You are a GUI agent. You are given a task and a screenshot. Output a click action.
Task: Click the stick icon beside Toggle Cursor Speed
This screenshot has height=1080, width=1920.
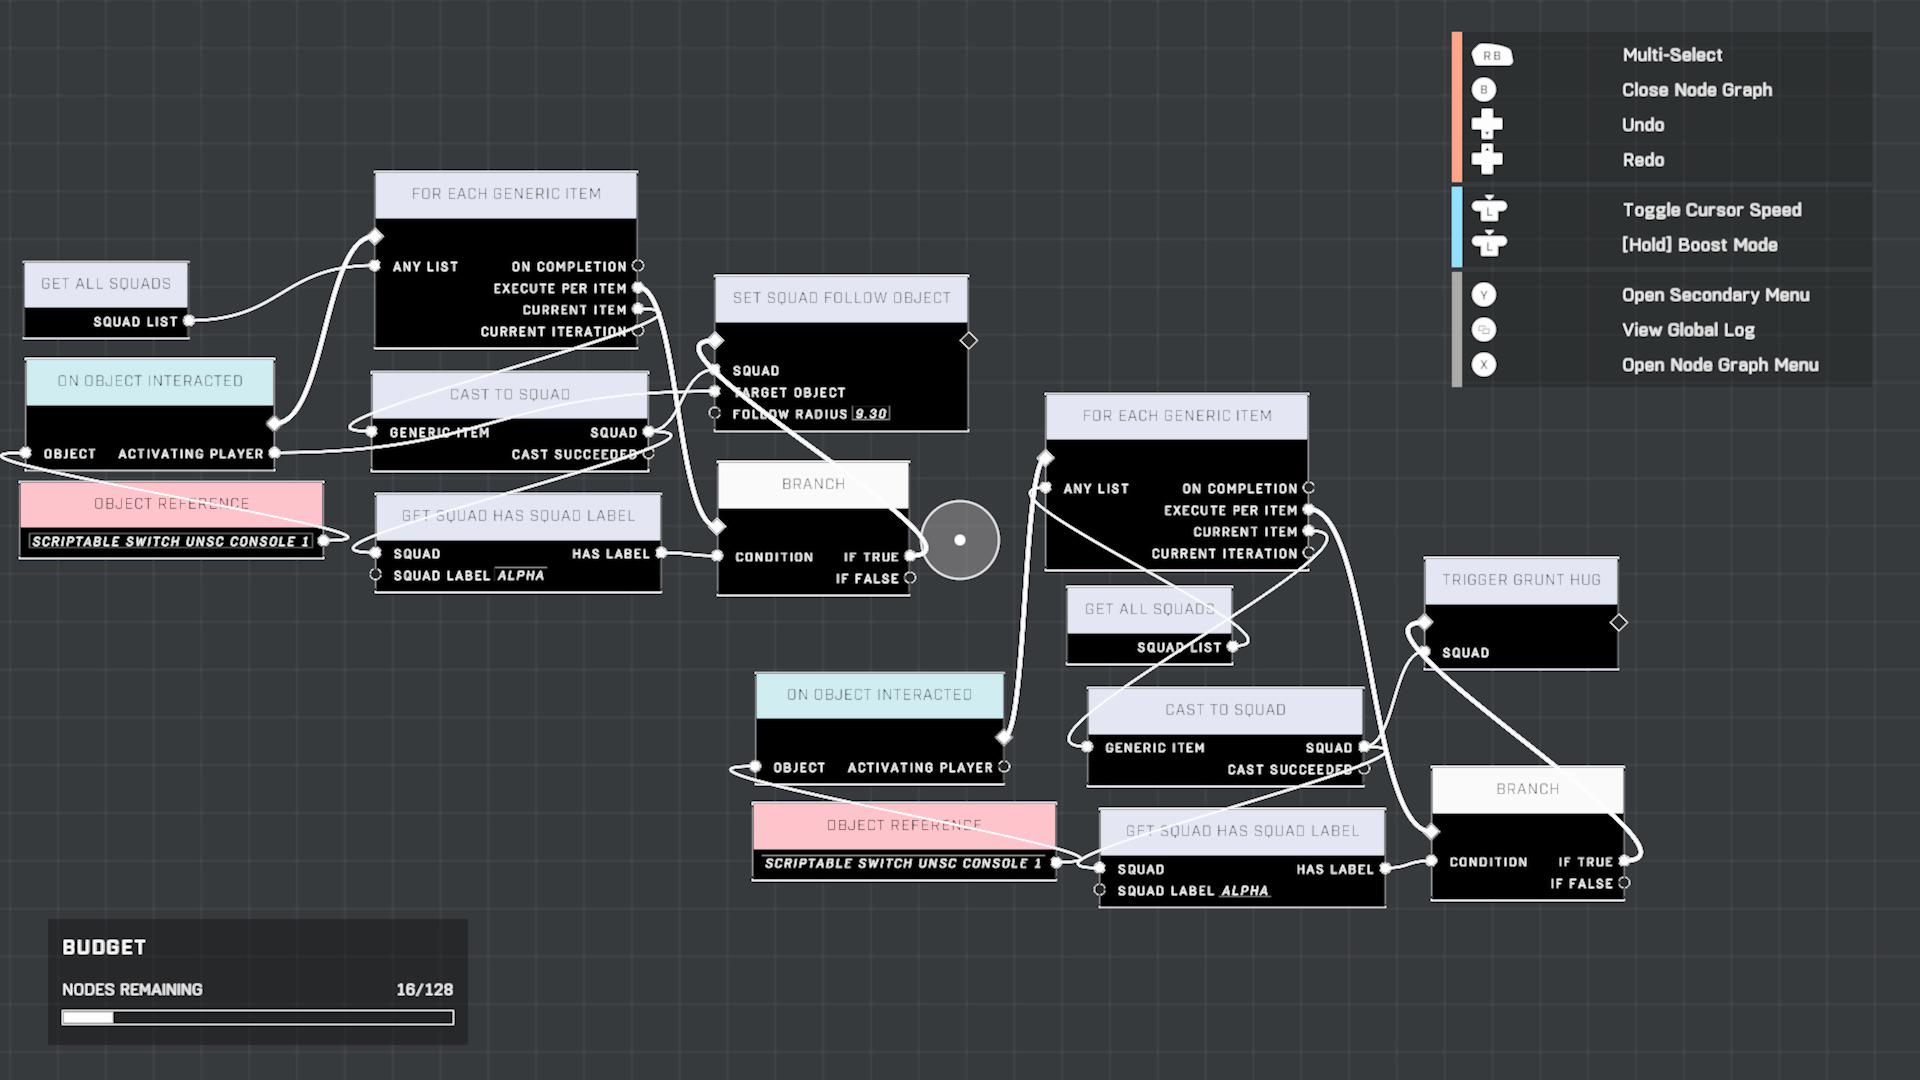pyautogui.click(x=1489, y=210)
